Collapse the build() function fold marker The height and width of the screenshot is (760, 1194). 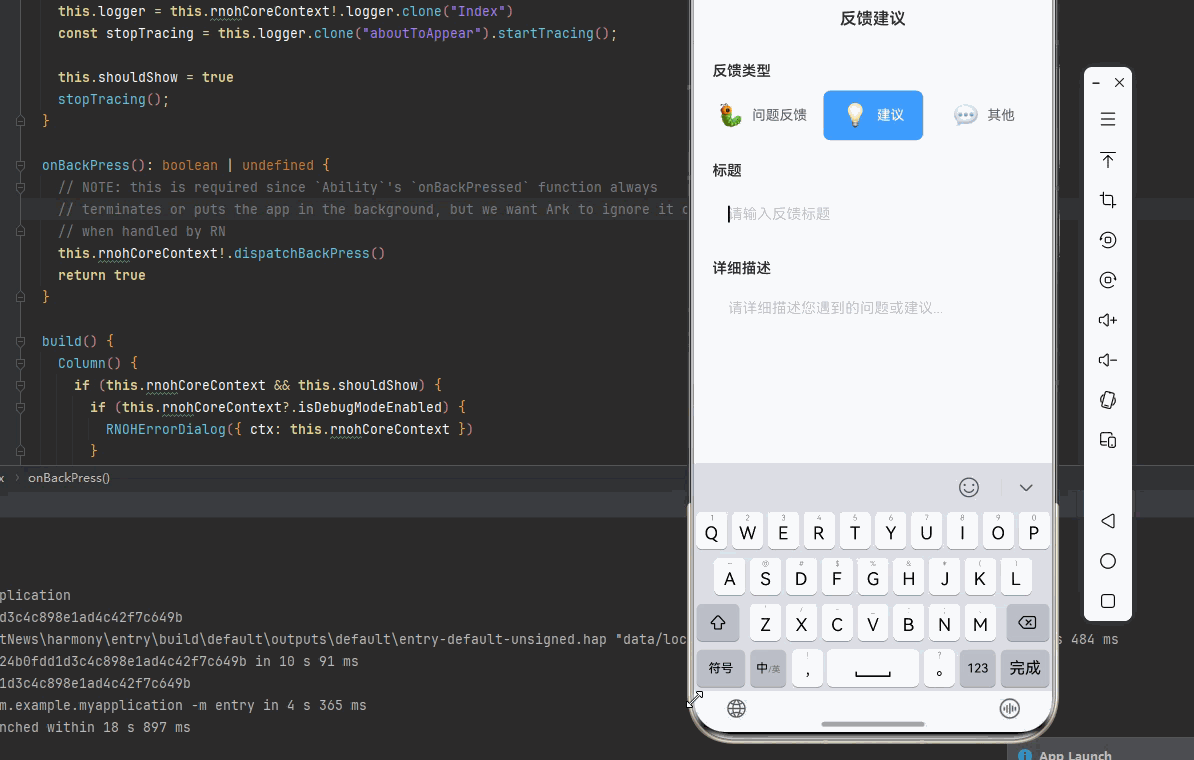tap(21, 341)
